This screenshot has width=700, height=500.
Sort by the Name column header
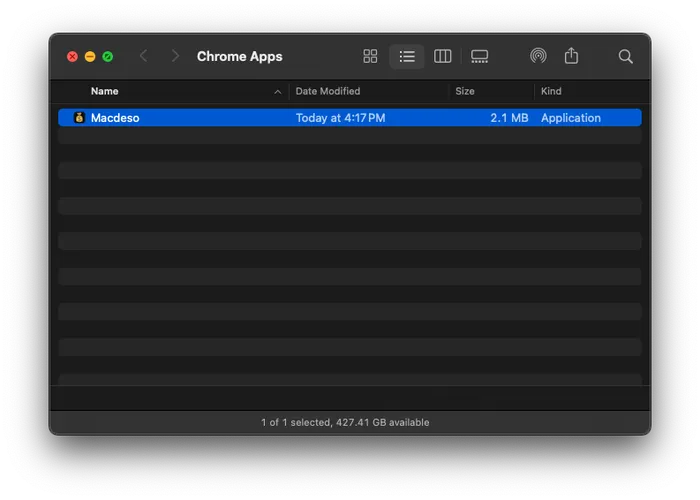(104, 91)
